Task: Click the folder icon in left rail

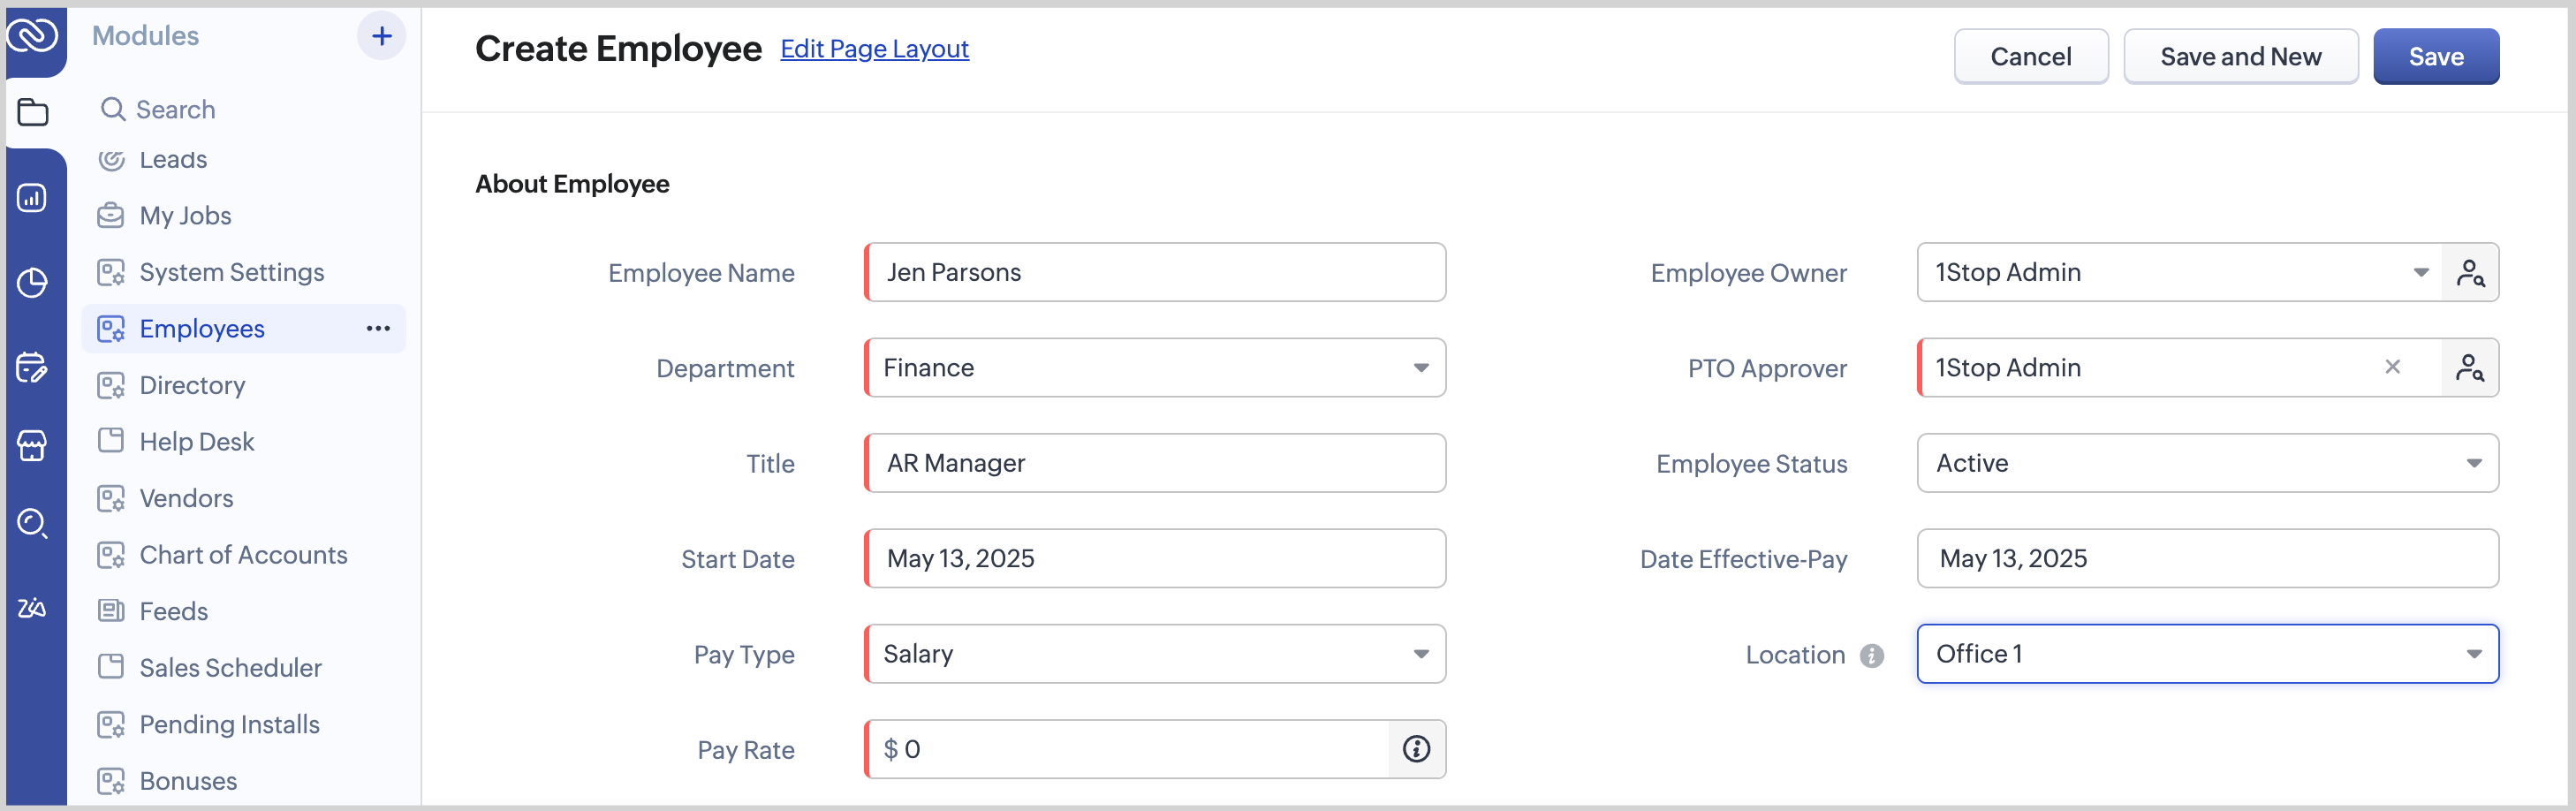Action: point(33,112)
